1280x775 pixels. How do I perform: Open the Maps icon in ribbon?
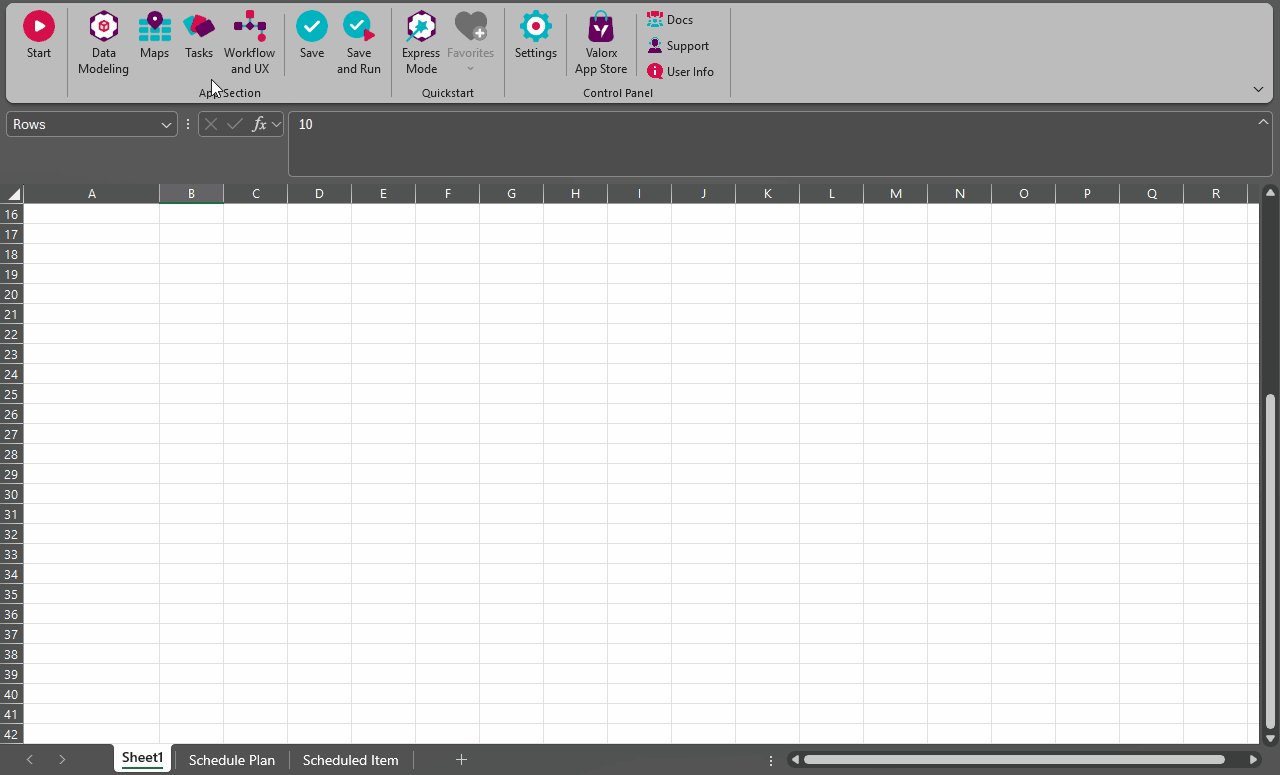[154, 27]
